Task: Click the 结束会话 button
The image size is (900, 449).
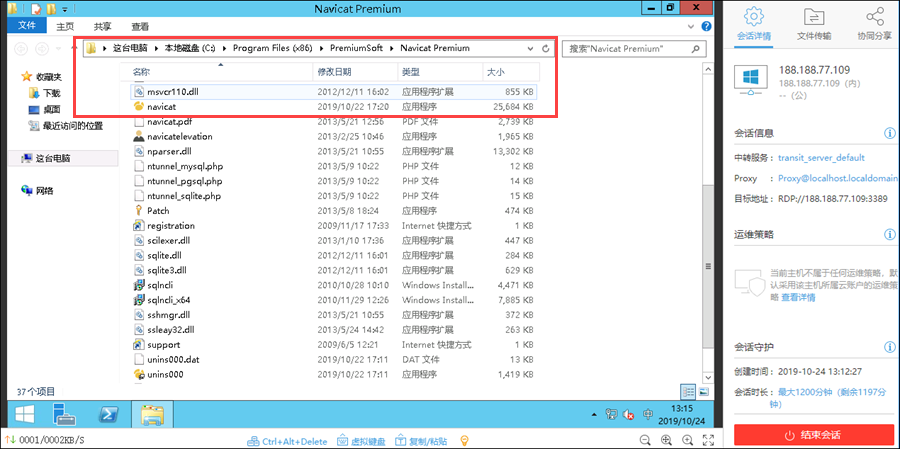Action: click(x=814, y=435)
